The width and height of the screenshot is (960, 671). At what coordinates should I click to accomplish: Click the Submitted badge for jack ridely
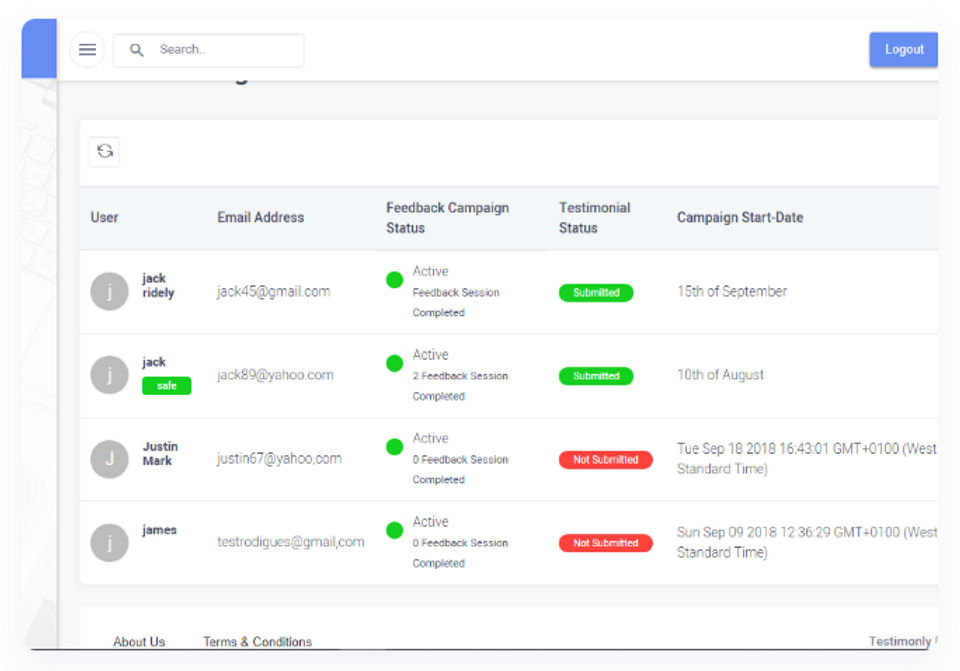(x=596, y=293)
